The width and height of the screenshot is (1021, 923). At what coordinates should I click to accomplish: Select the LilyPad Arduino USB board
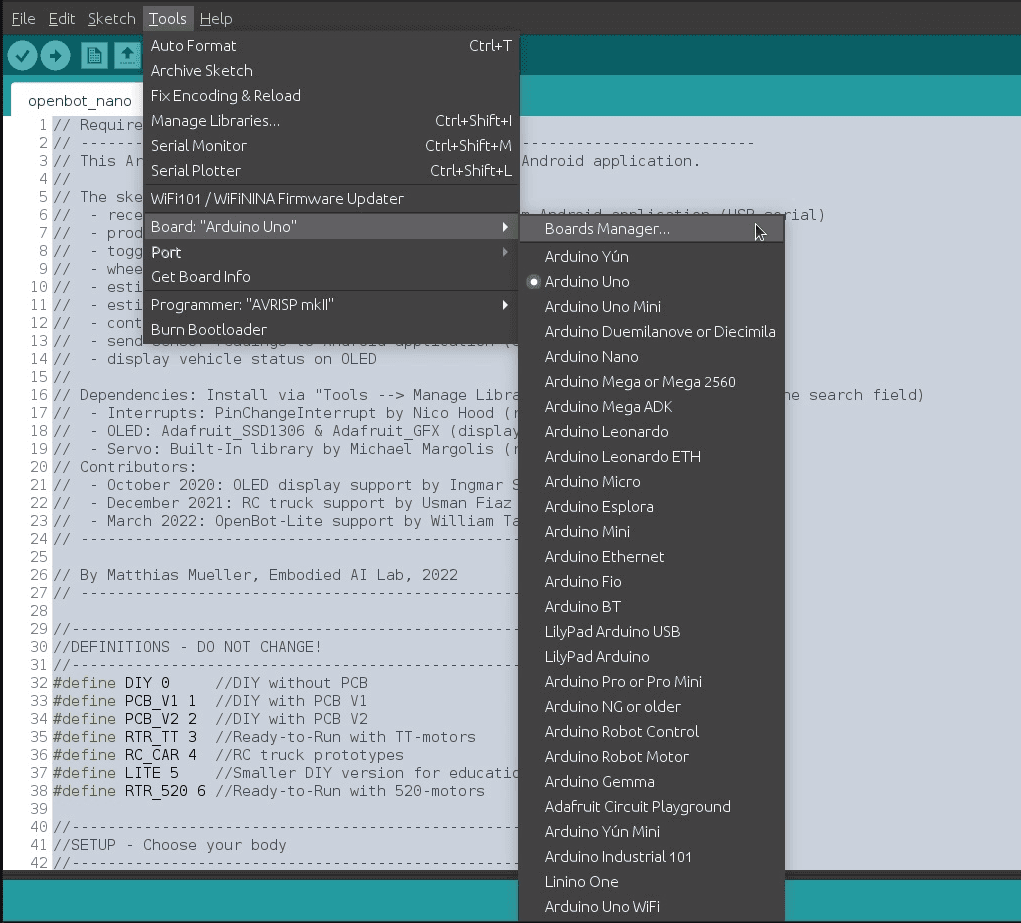pos(652,632)
